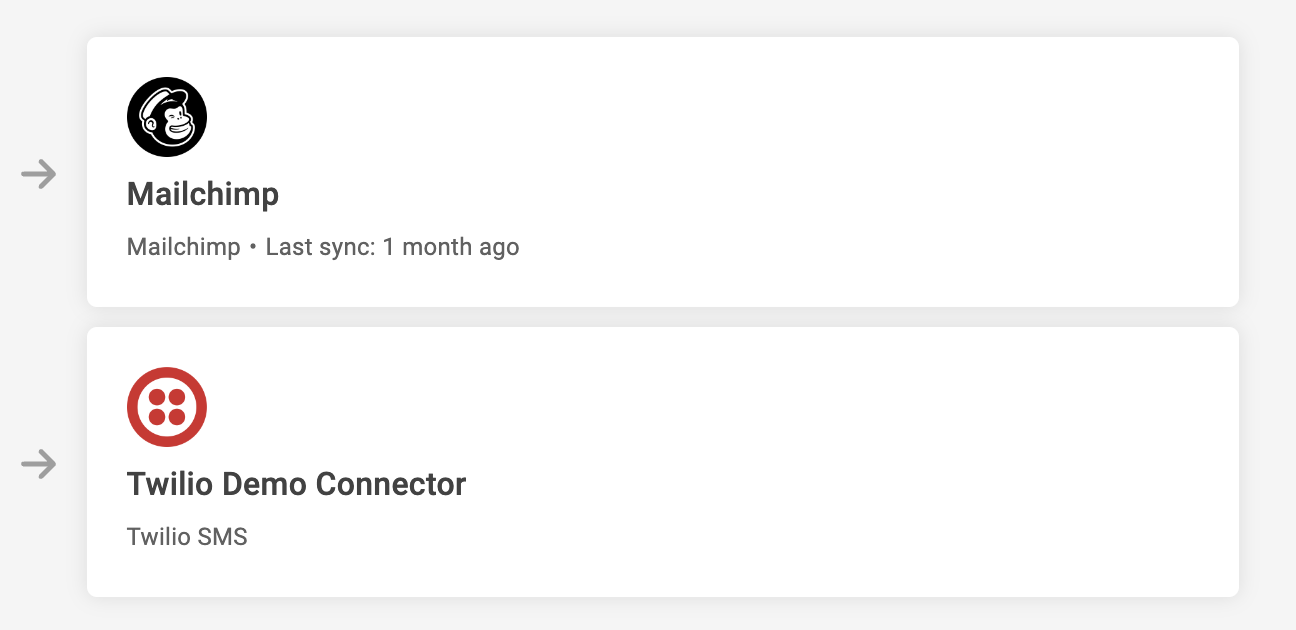Click empty space inside the Twilio card
The width and height of the screenshot is (1296, 630).
pyautogui.click(x=800, y=460)
